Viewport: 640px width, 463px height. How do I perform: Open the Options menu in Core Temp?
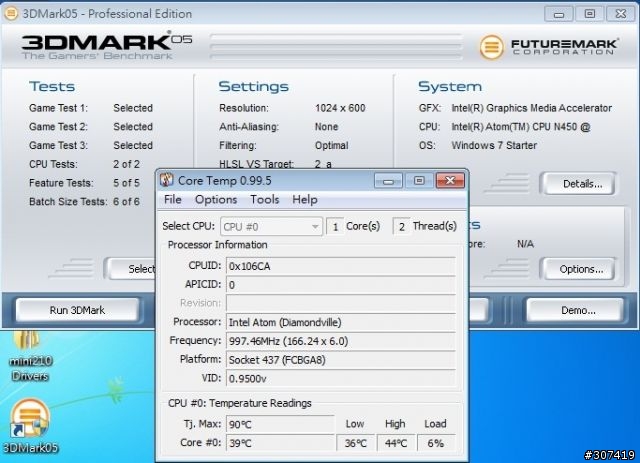pyautogui.click(x=216, y=200)
